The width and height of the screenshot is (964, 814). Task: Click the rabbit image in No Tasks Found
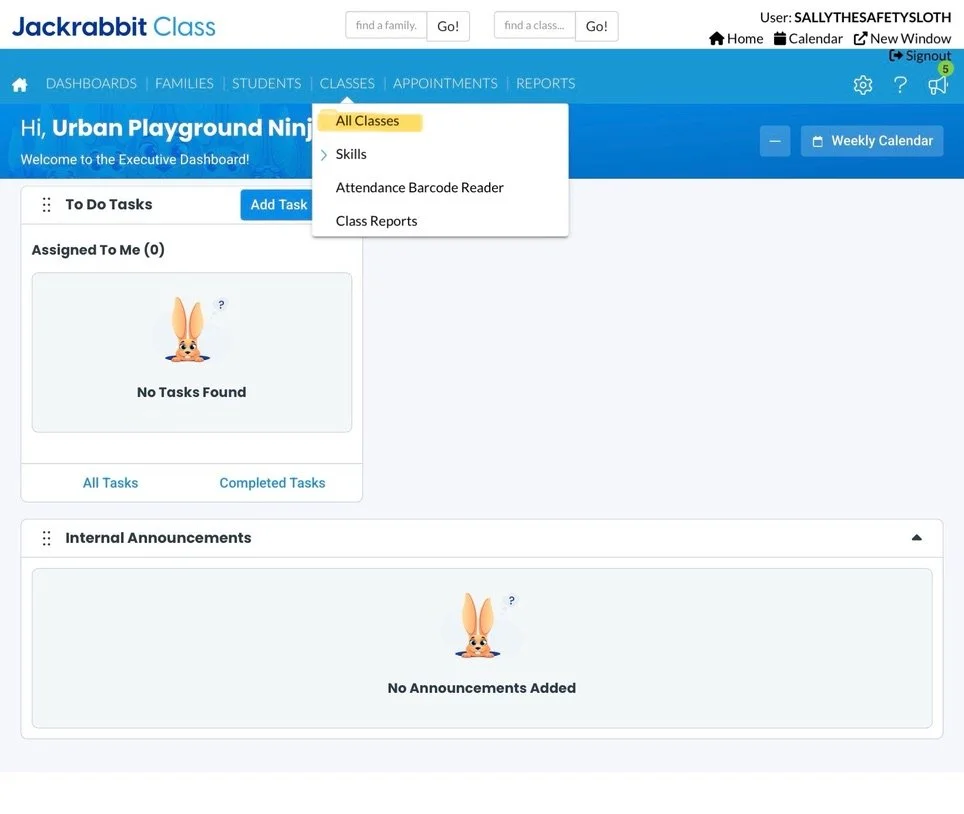(x=189, y=330)
